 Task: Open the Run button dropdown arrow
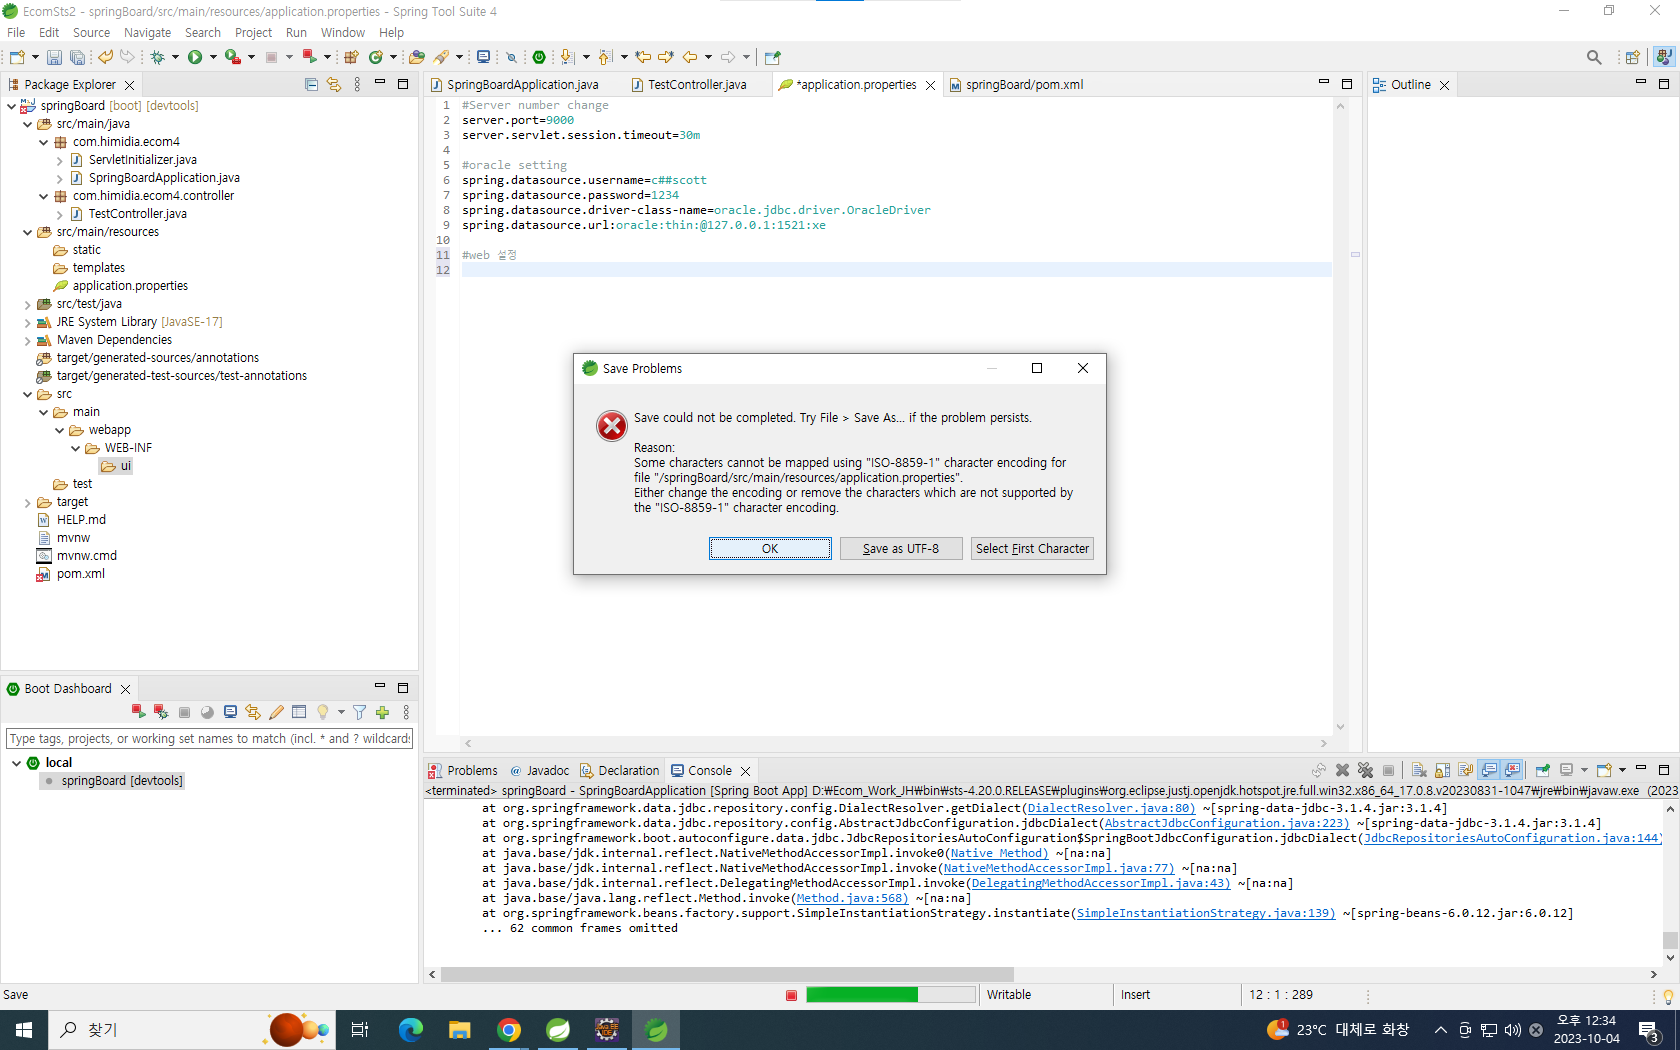pyautogui.click(x=213, y=58)
